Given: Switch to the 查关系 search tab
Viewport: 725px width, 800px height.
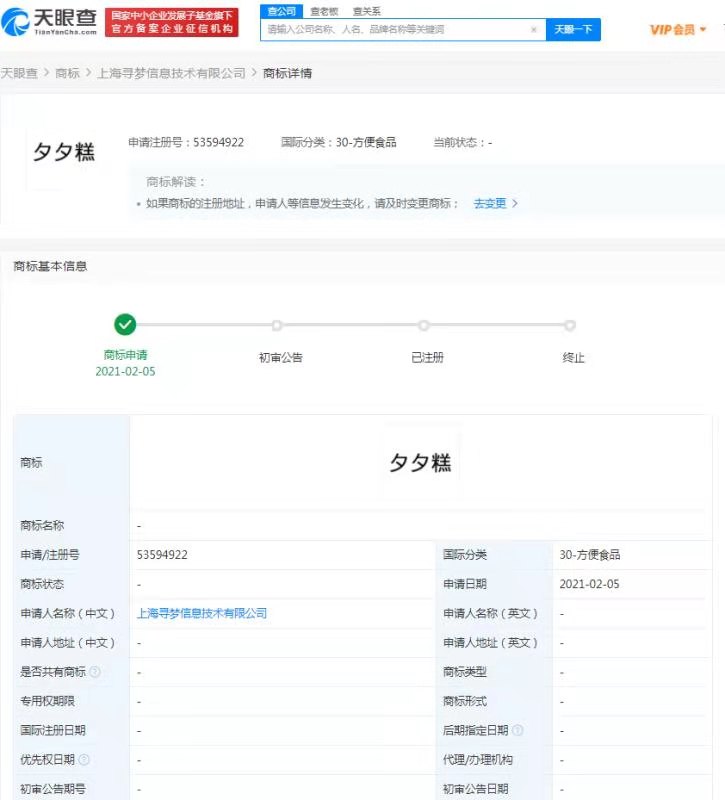Looking at the screenshot, I should 366,11.
